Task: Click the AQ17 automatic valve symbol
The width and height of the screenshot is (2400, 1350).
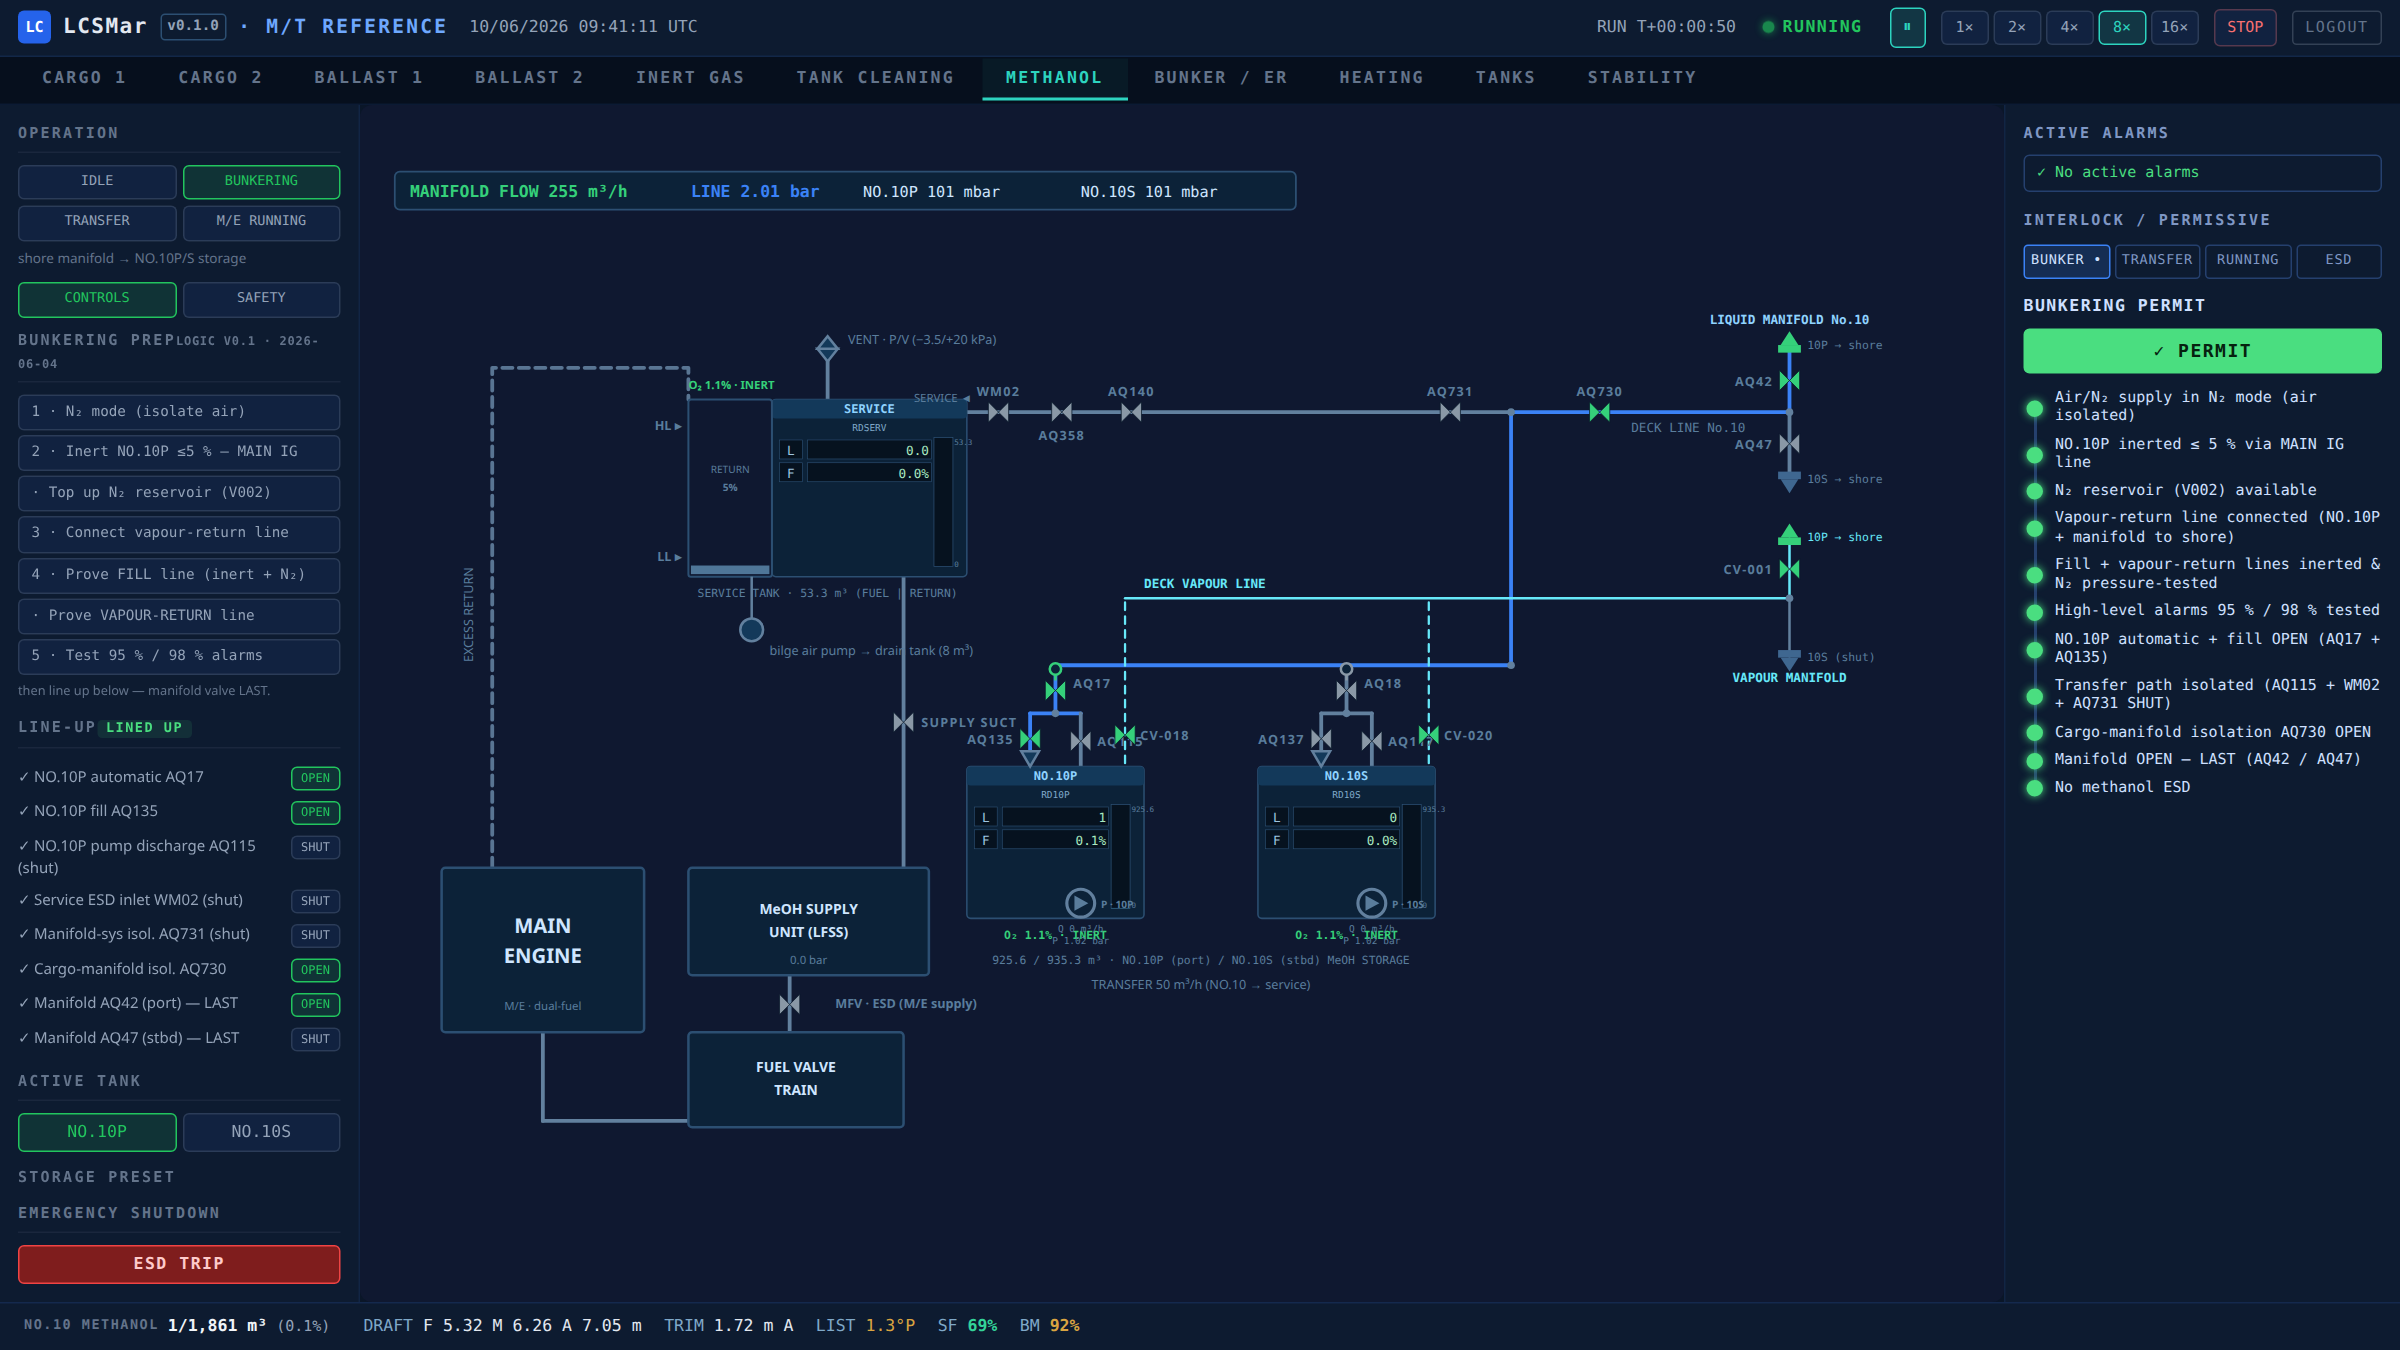Action: click(x=1055, y=690)
